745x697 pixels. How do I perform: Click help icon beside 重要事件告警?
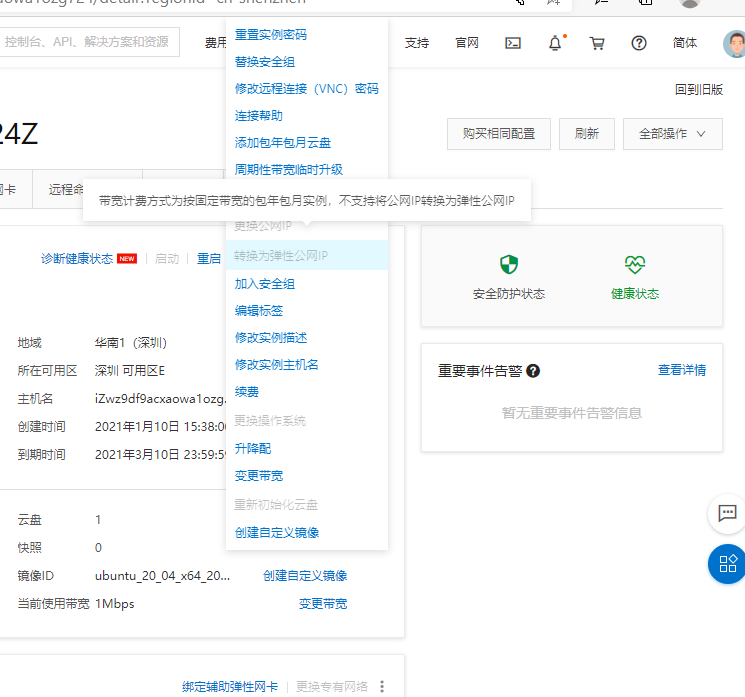(533, 371)
